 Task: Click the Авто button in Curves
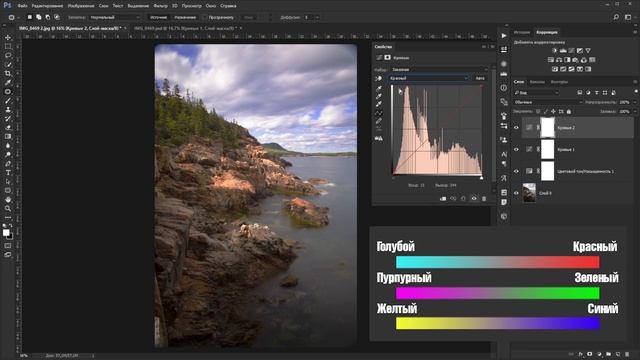[x=480, y=78]
